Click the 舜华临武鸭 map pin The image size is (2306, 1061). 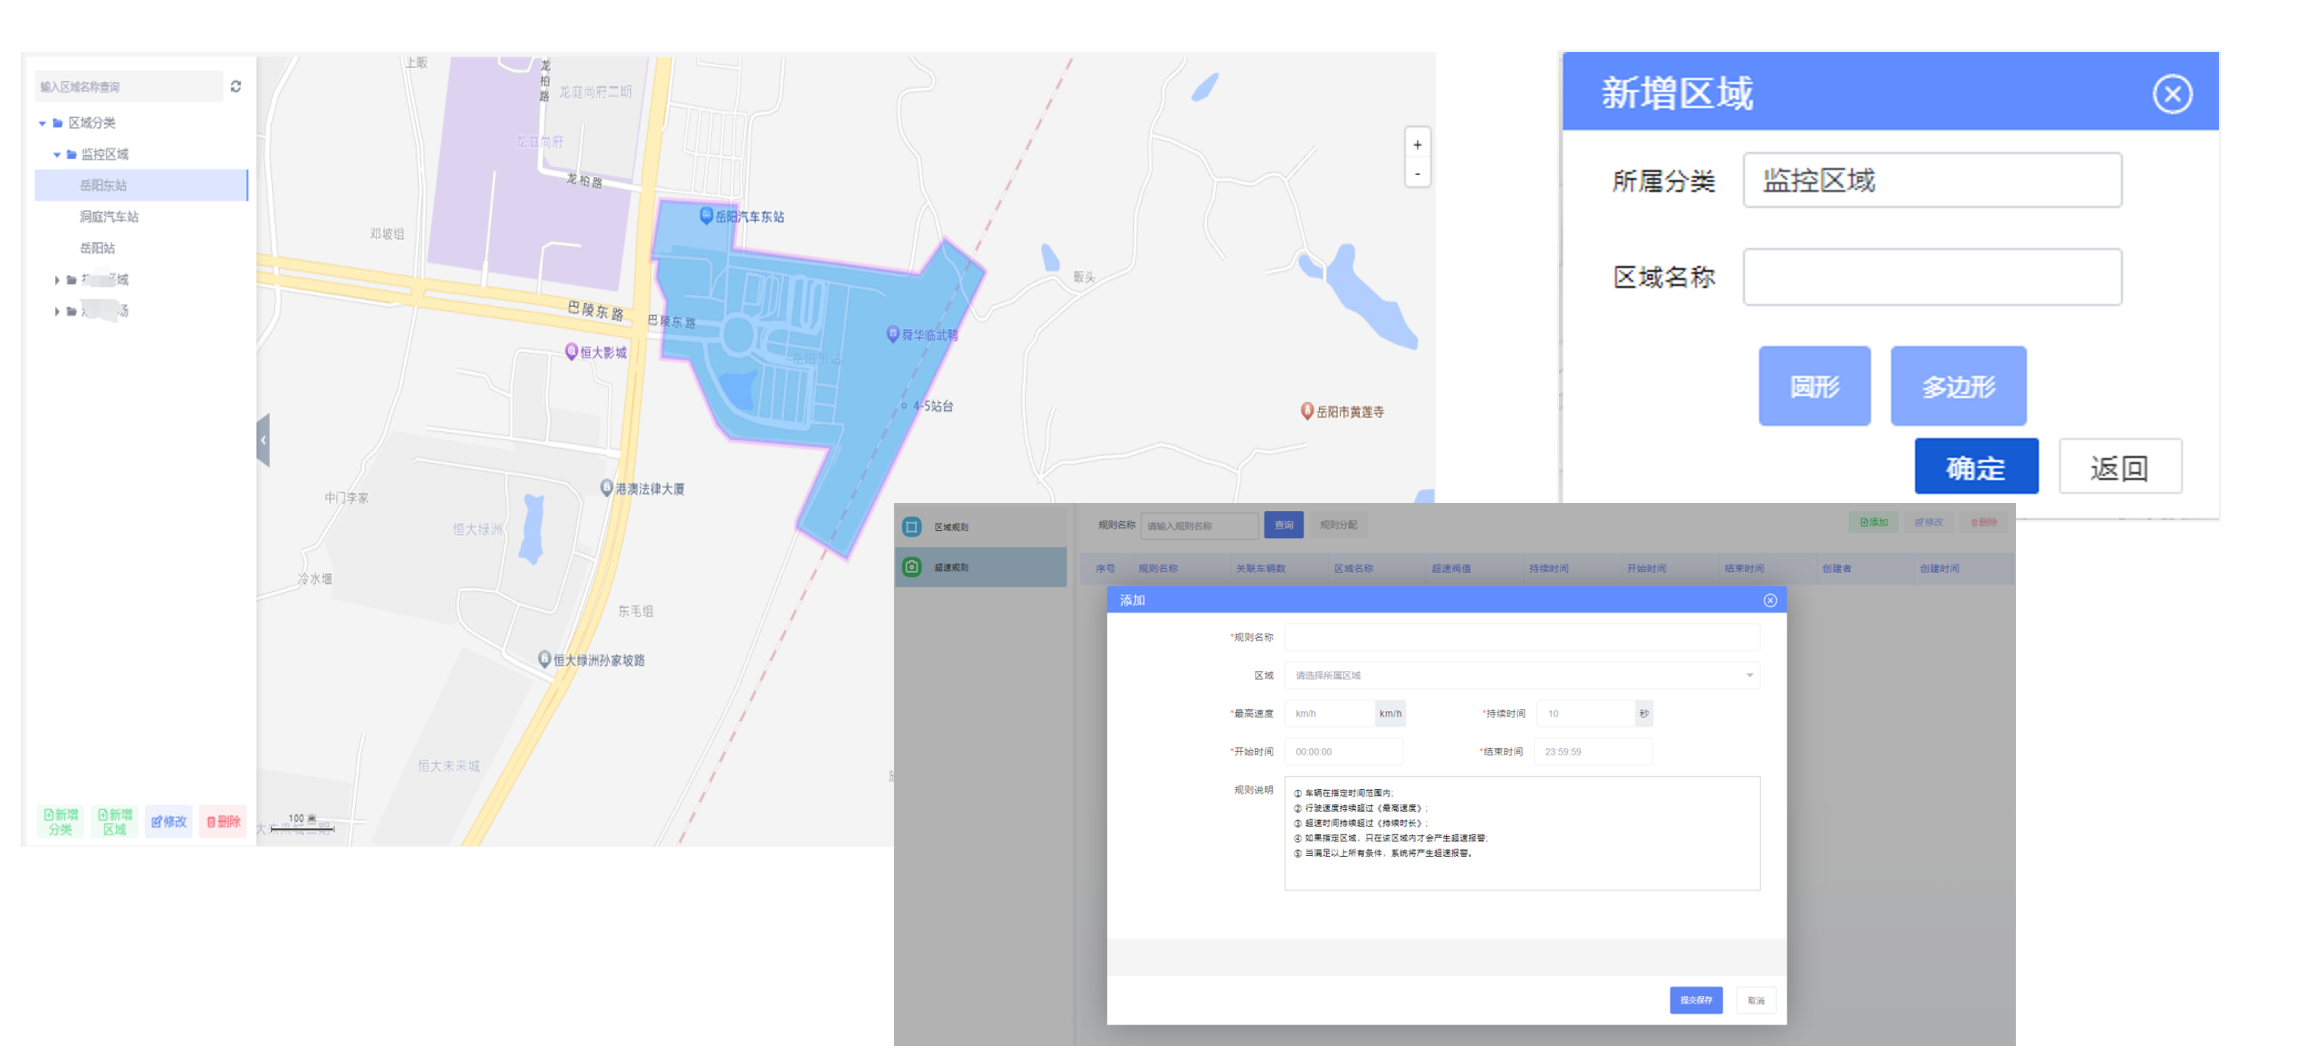pyautogui.click(x=892, y=334)
